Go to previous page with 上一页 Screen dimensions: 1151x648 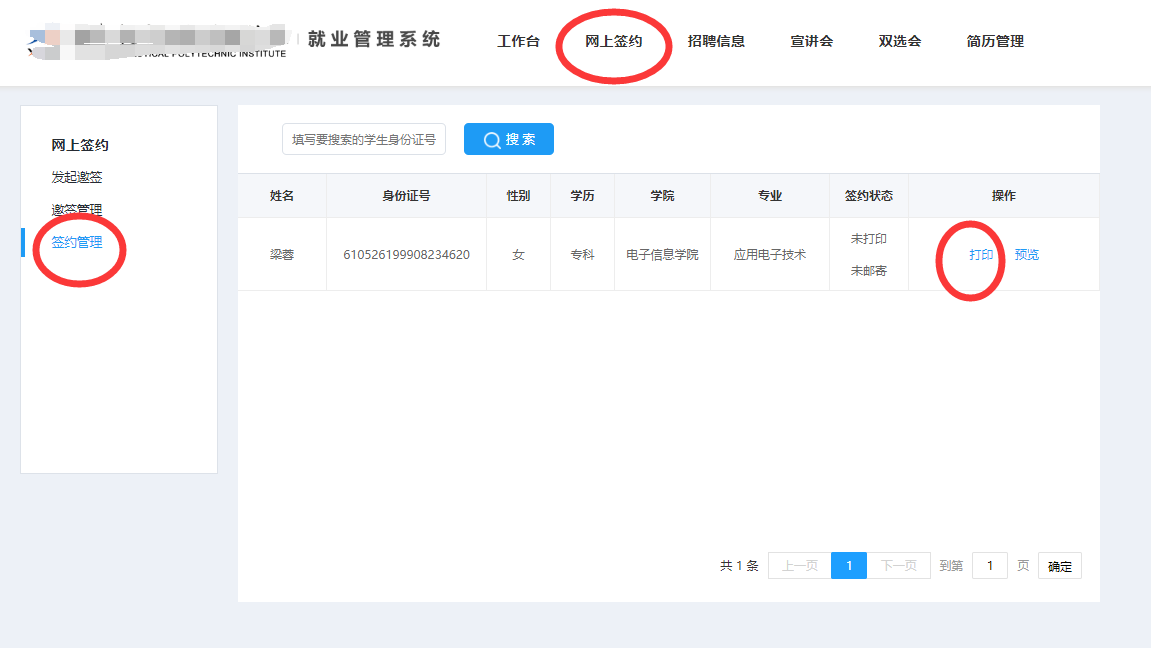(799, 566)
